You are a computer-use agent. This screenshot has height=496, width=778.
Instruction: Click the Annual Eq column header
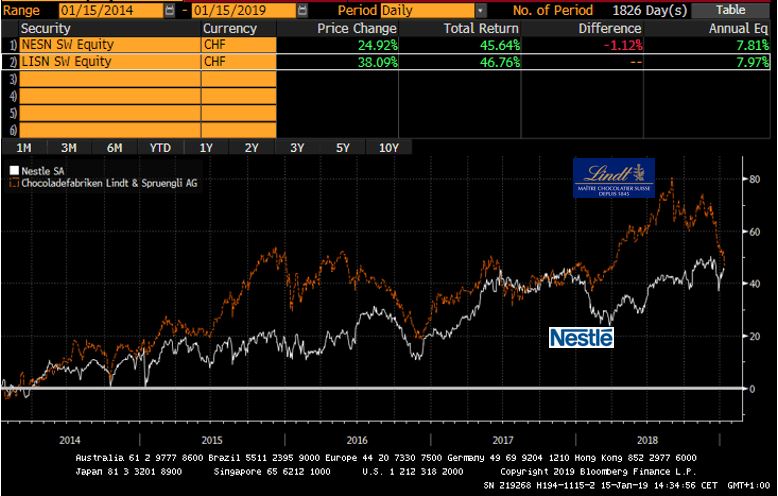pyautogui.click(x=738, y=28)
